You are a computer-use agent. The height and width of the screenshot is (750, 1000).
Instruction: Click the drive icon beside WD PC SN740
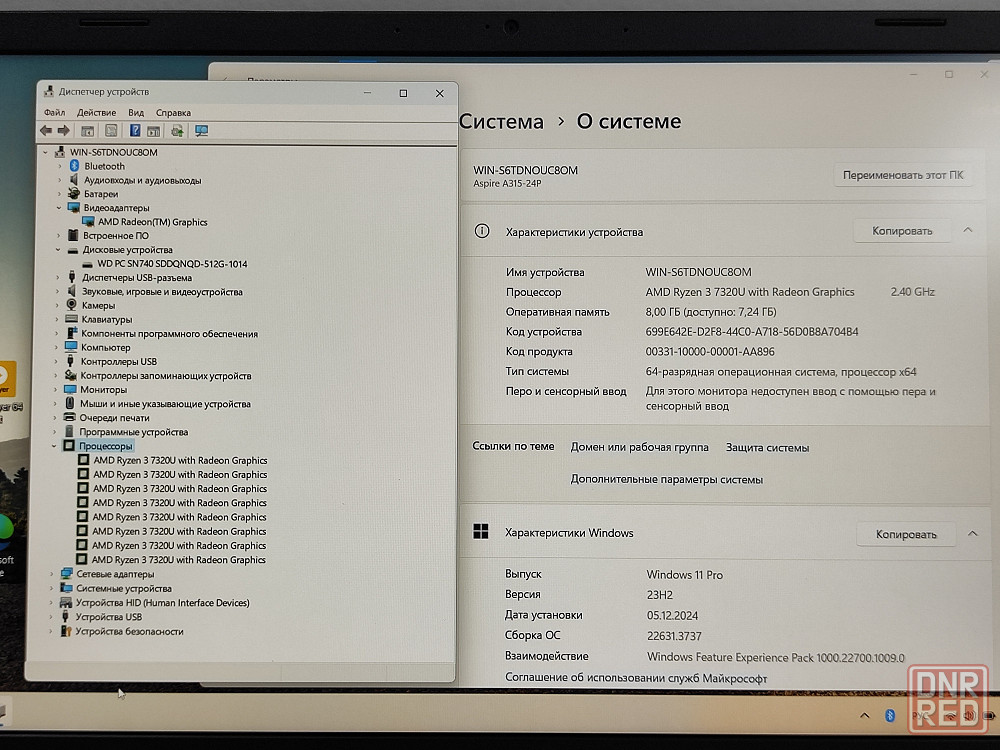(x=87, y=264)
